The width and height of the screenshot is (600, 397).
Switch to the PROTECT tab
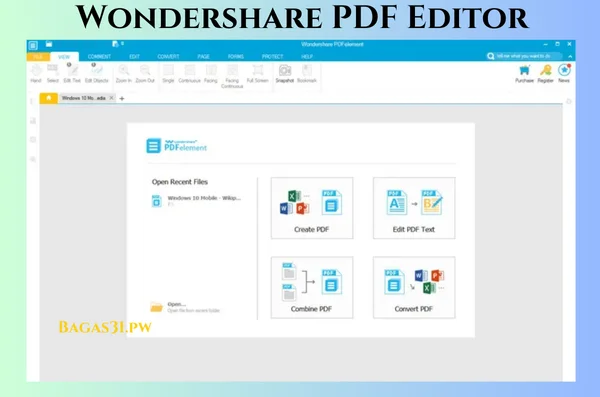tap(272, 57)
